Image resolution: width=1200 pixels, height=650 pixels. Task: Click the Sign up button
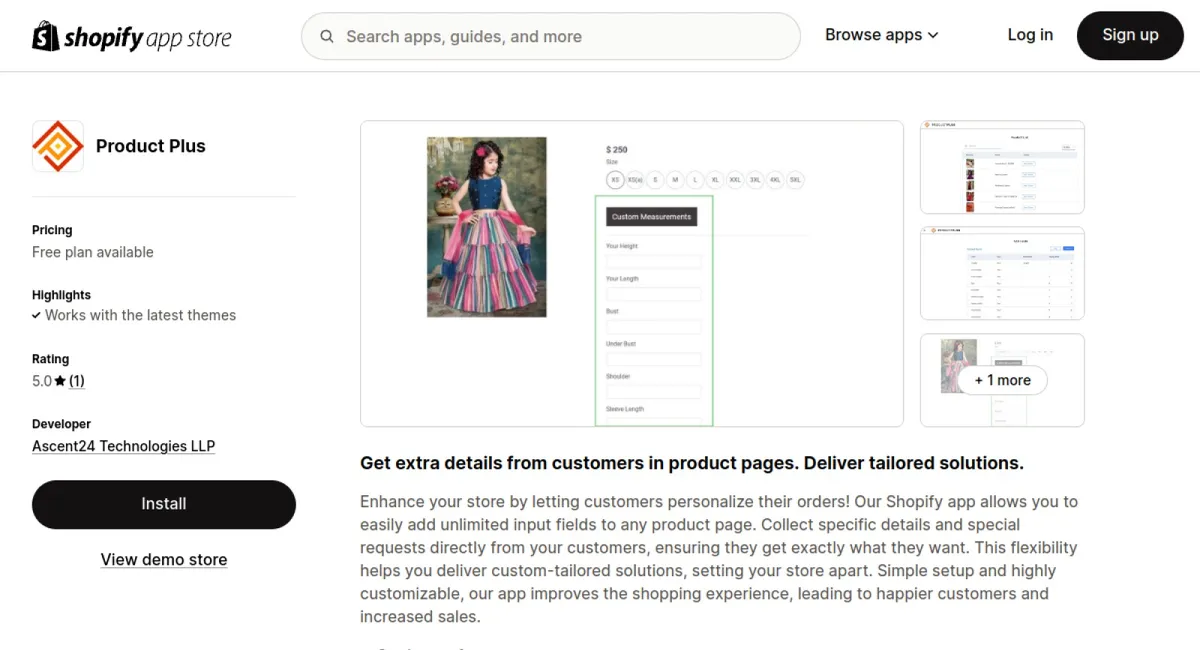pyautogui.click(x=1130, y=36)
